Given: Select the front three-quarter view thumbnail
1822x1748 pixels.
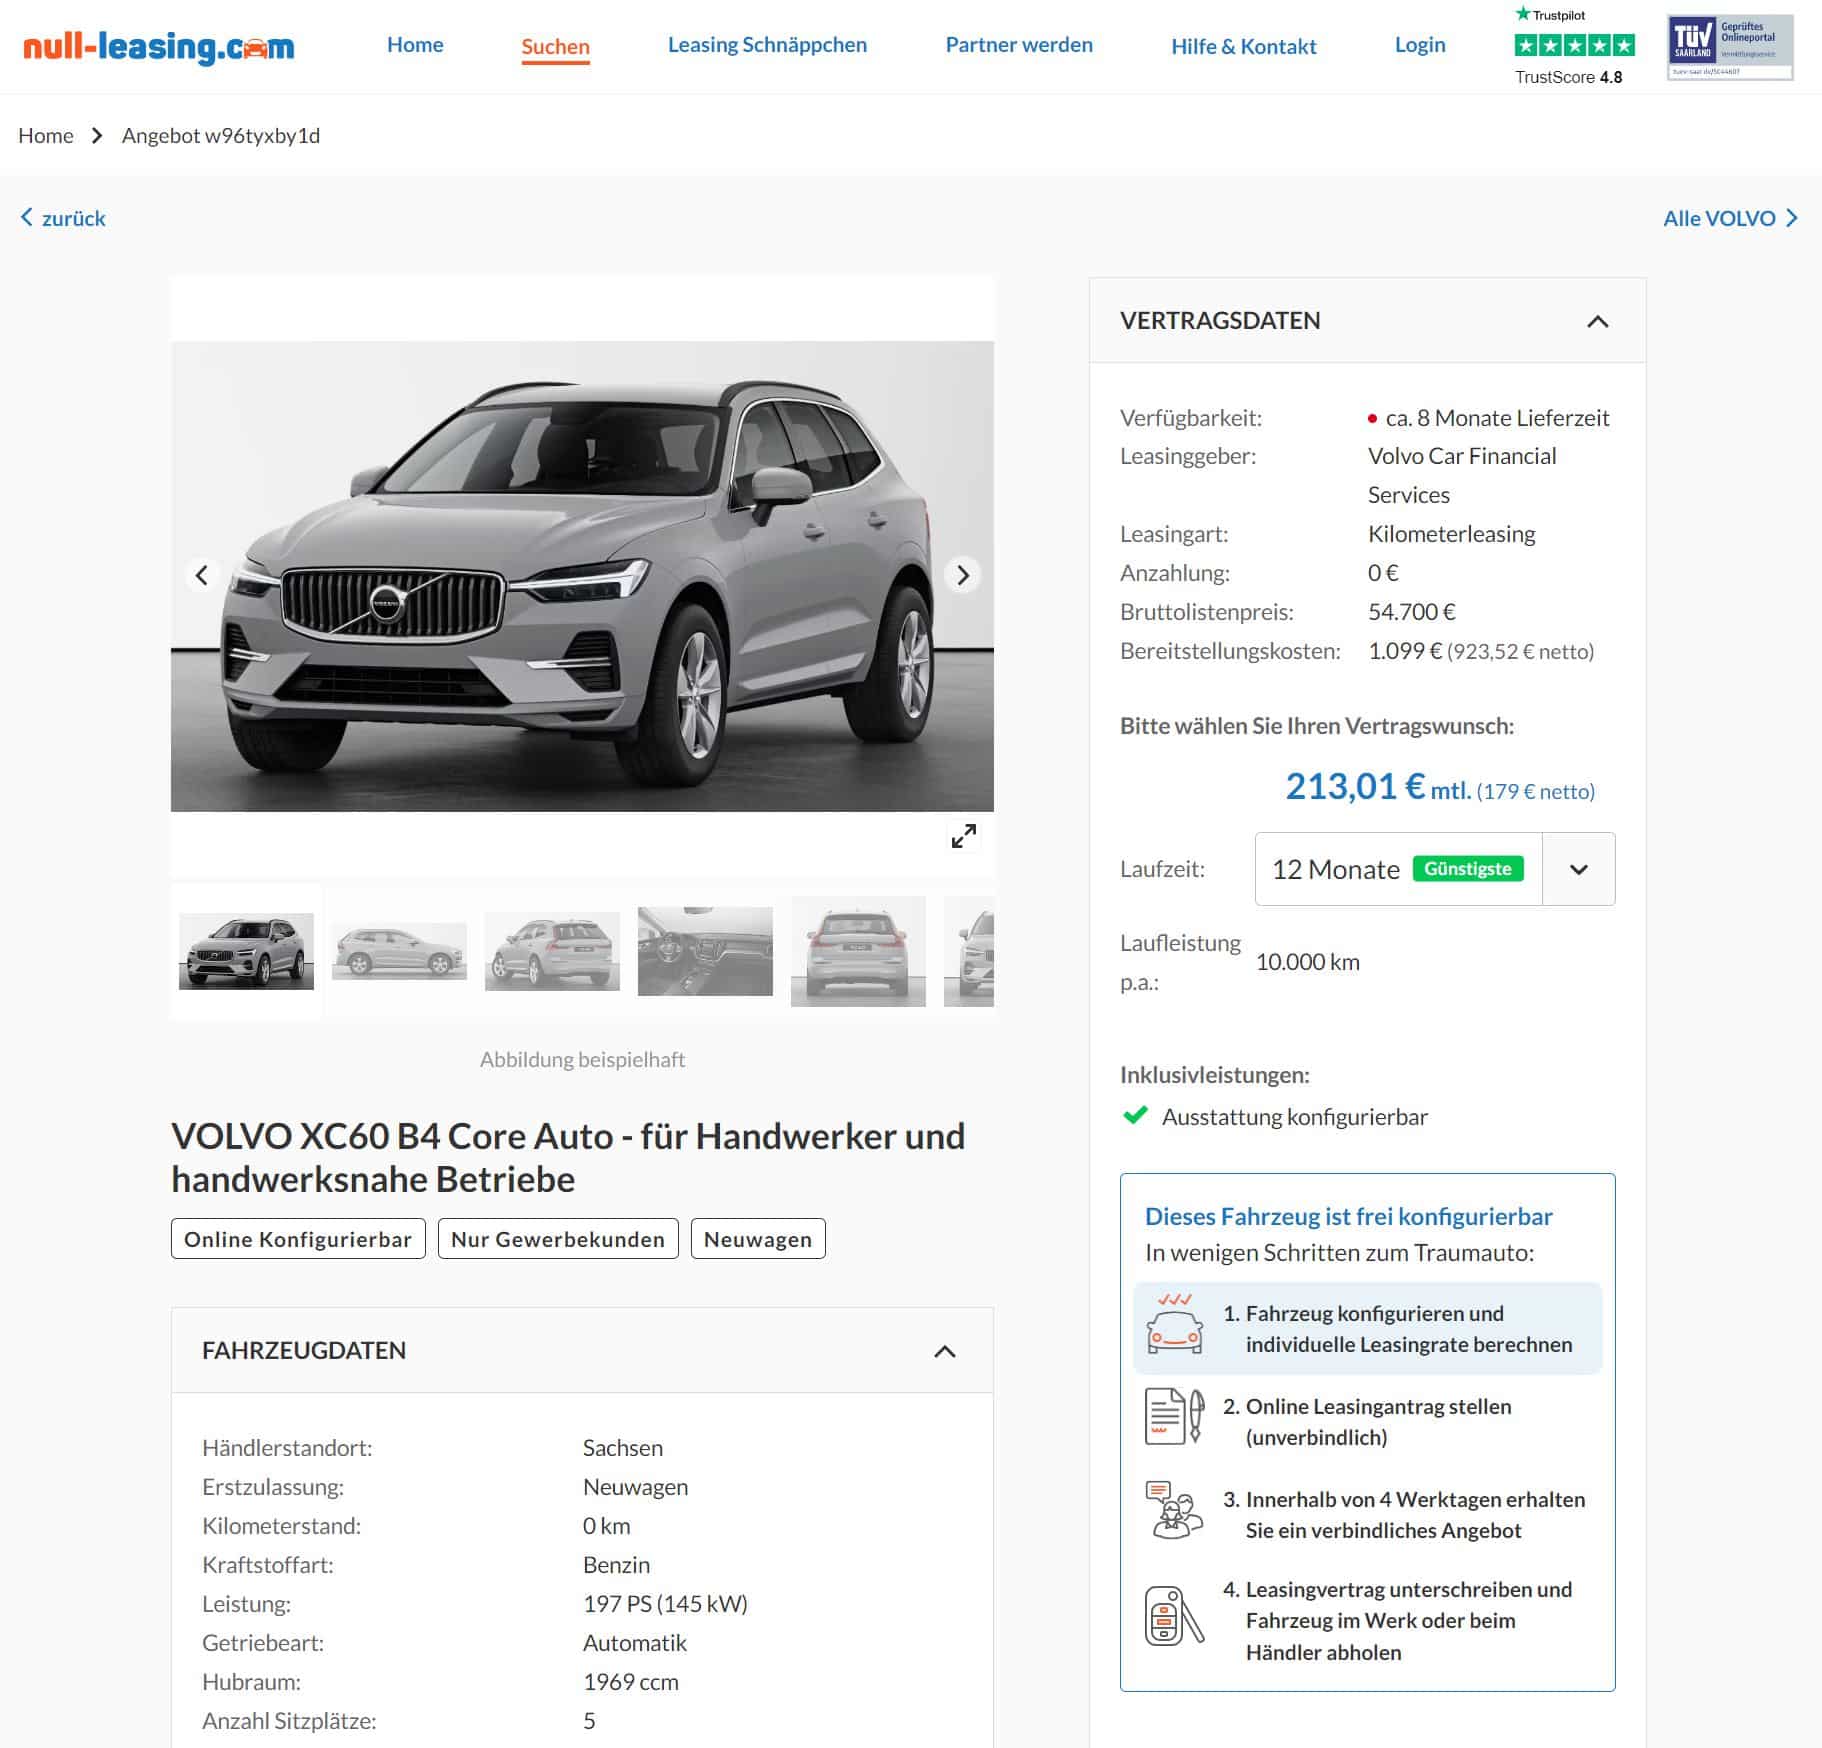Looking at the screenshot, I should tap(246, 951).
